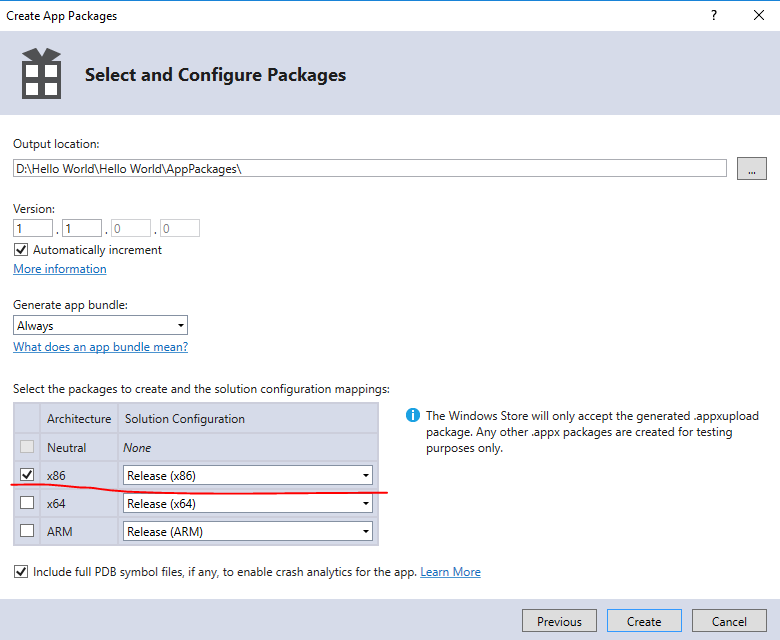Check the ARM architecture checkbox
The image size is (780, 640).
tap(28, 531)
